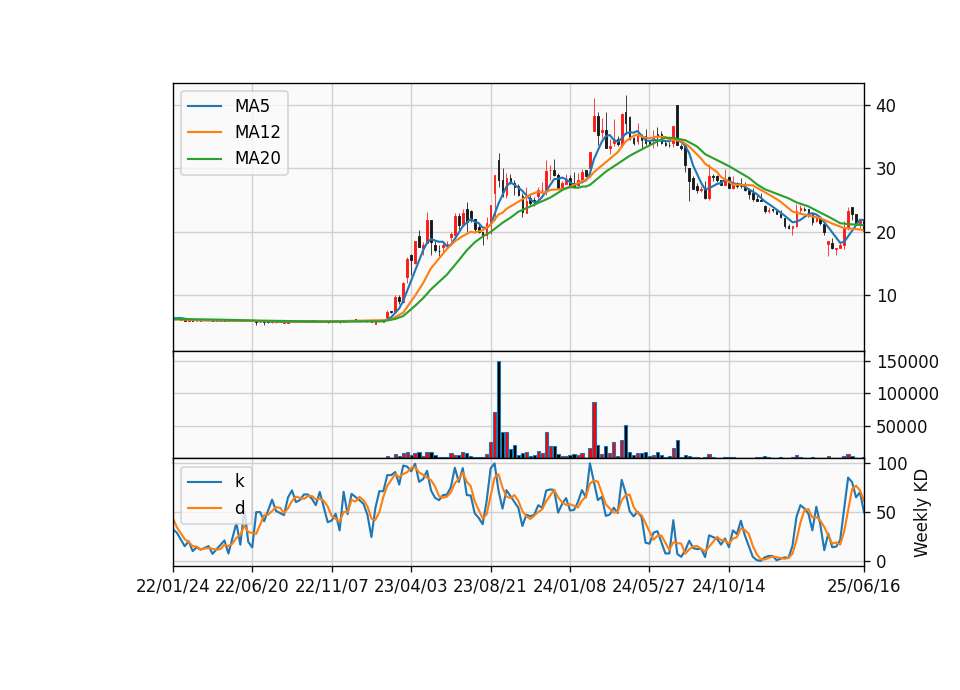
Task: Click the price axis value 20
Action: pos(886,233)
